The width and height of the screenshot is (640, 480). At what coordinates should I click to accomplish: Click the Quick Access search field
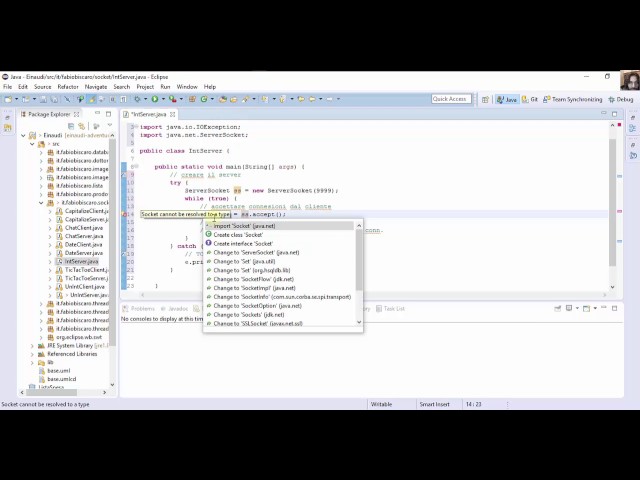[x=451, y=99]
